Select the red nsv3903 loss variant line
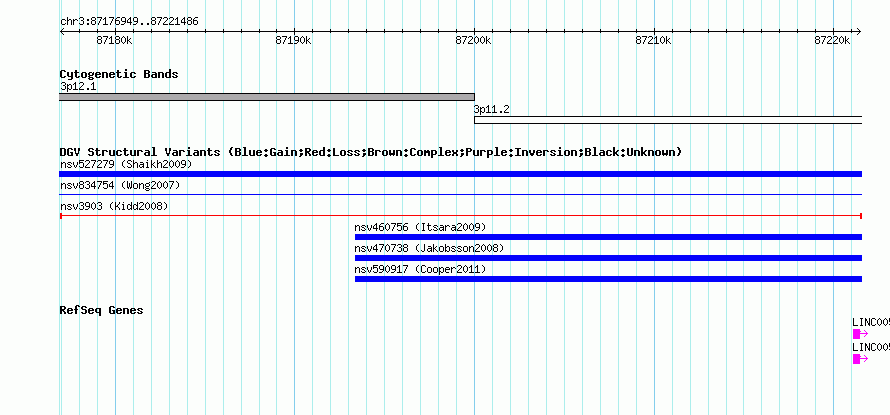The height and width of the screenshot is (415, 890). pos(460,216)
